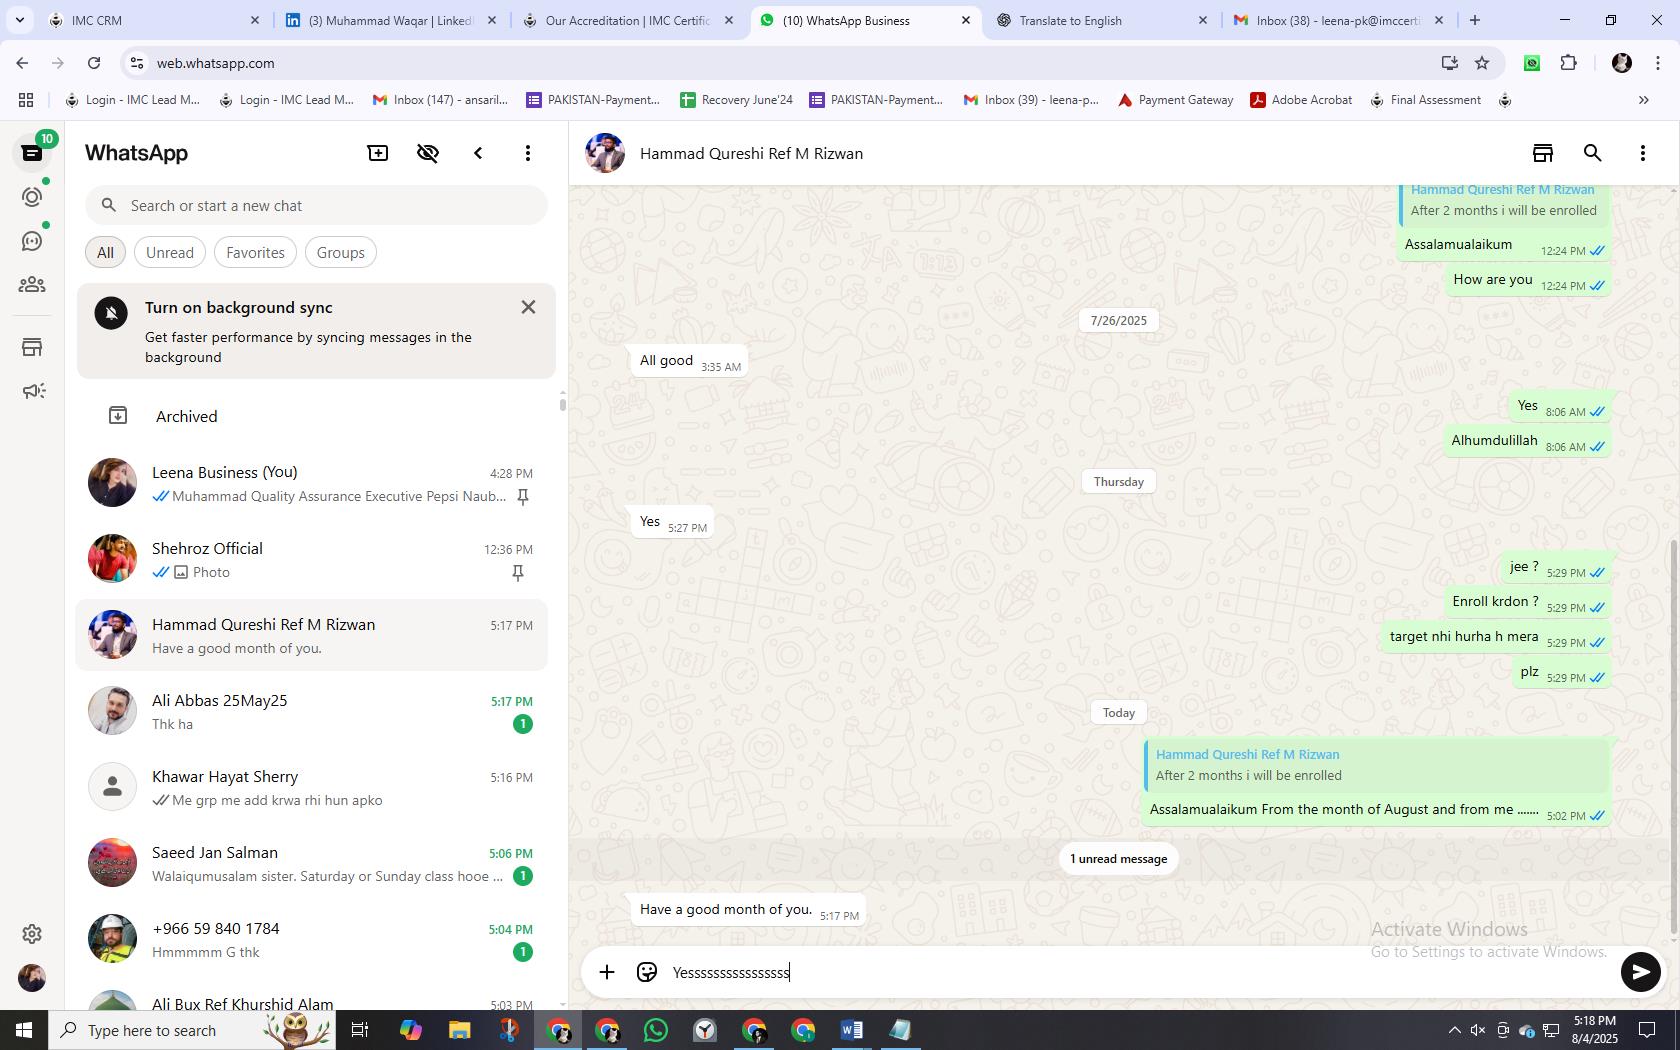Click the 1 unread message marker
The height and width of the screenshot is (1050, 1680).
[1118, 859]
